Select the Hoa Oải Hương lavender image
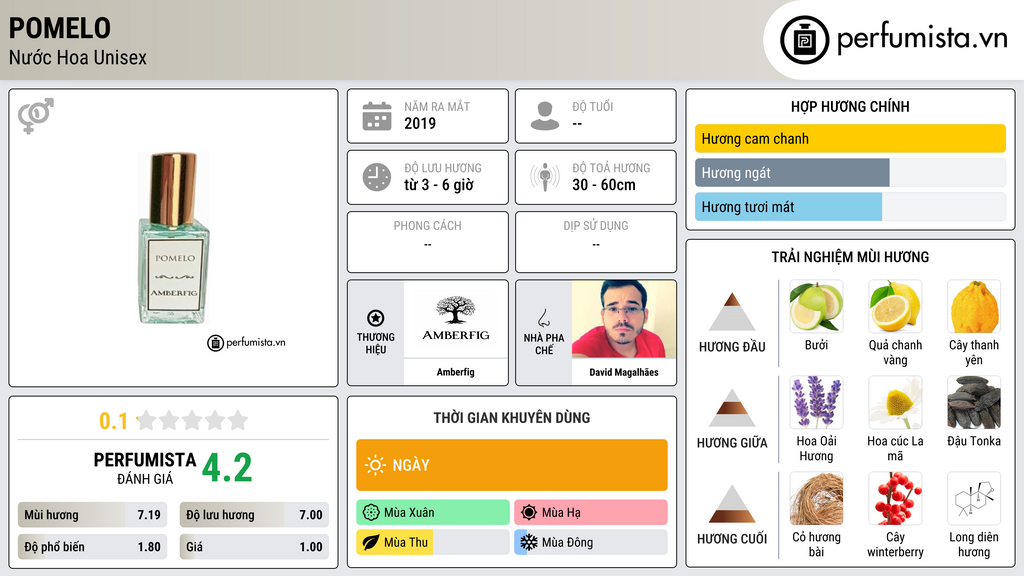 [x=816, y=402]
